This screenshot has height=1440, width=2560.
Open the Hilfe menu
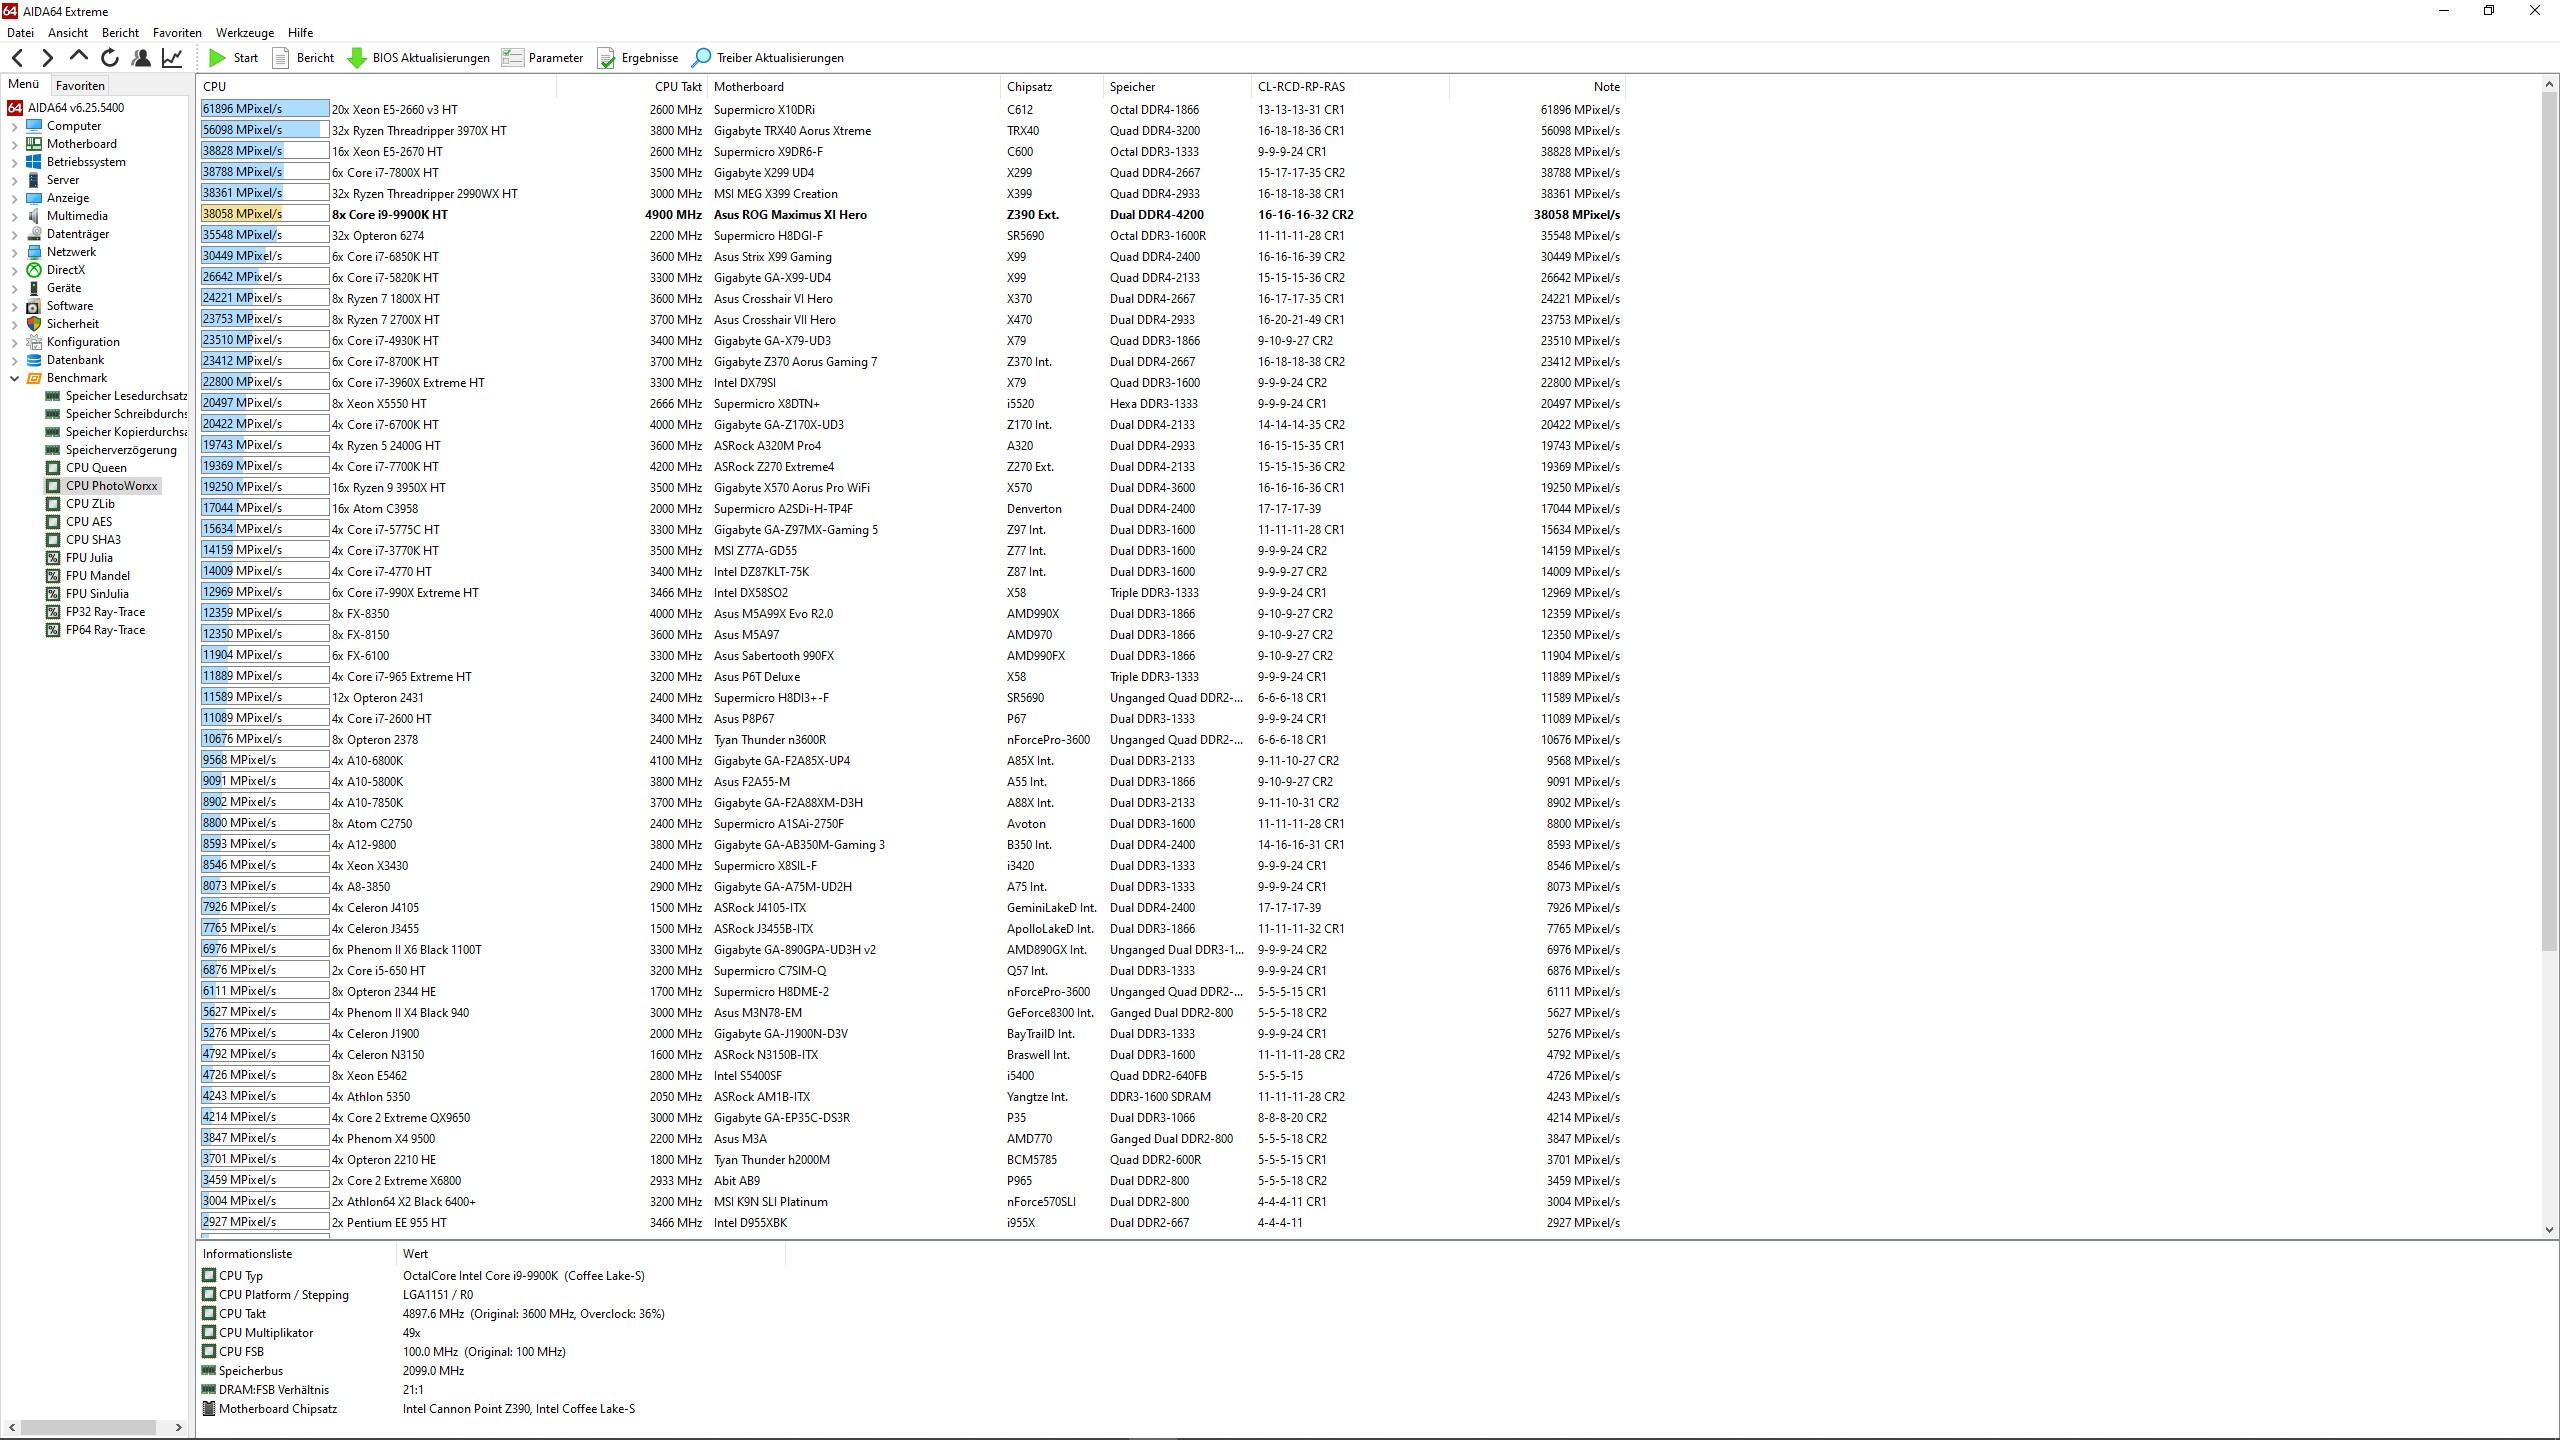pos(300,33)
